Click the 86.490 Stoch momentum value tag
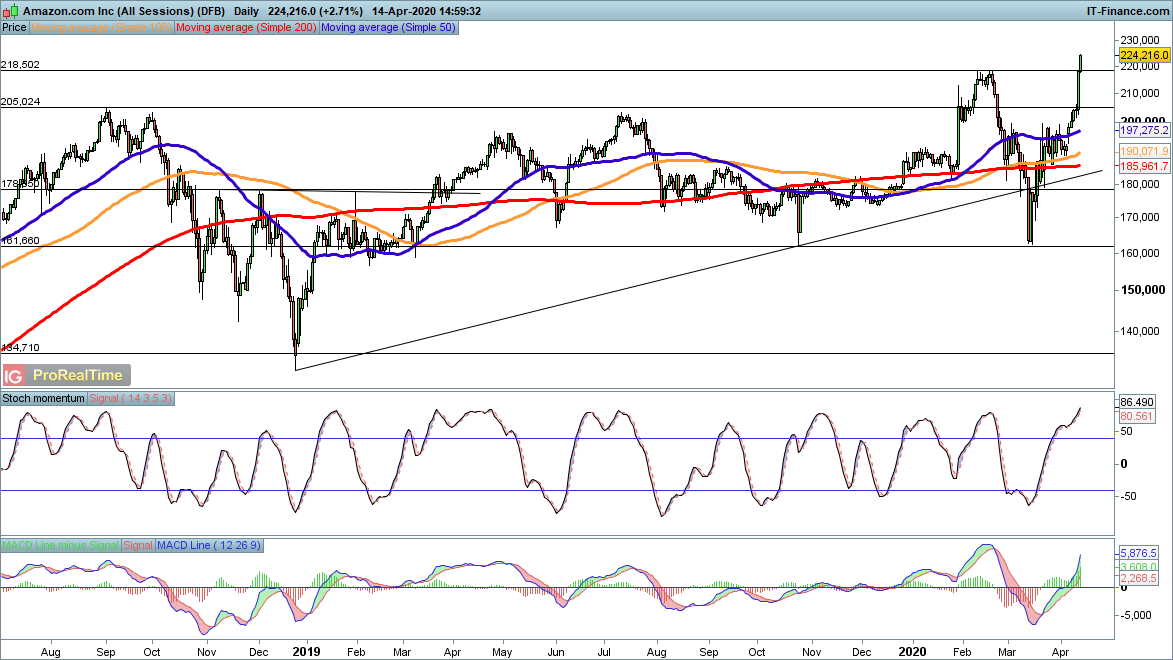 [1137, 403]
